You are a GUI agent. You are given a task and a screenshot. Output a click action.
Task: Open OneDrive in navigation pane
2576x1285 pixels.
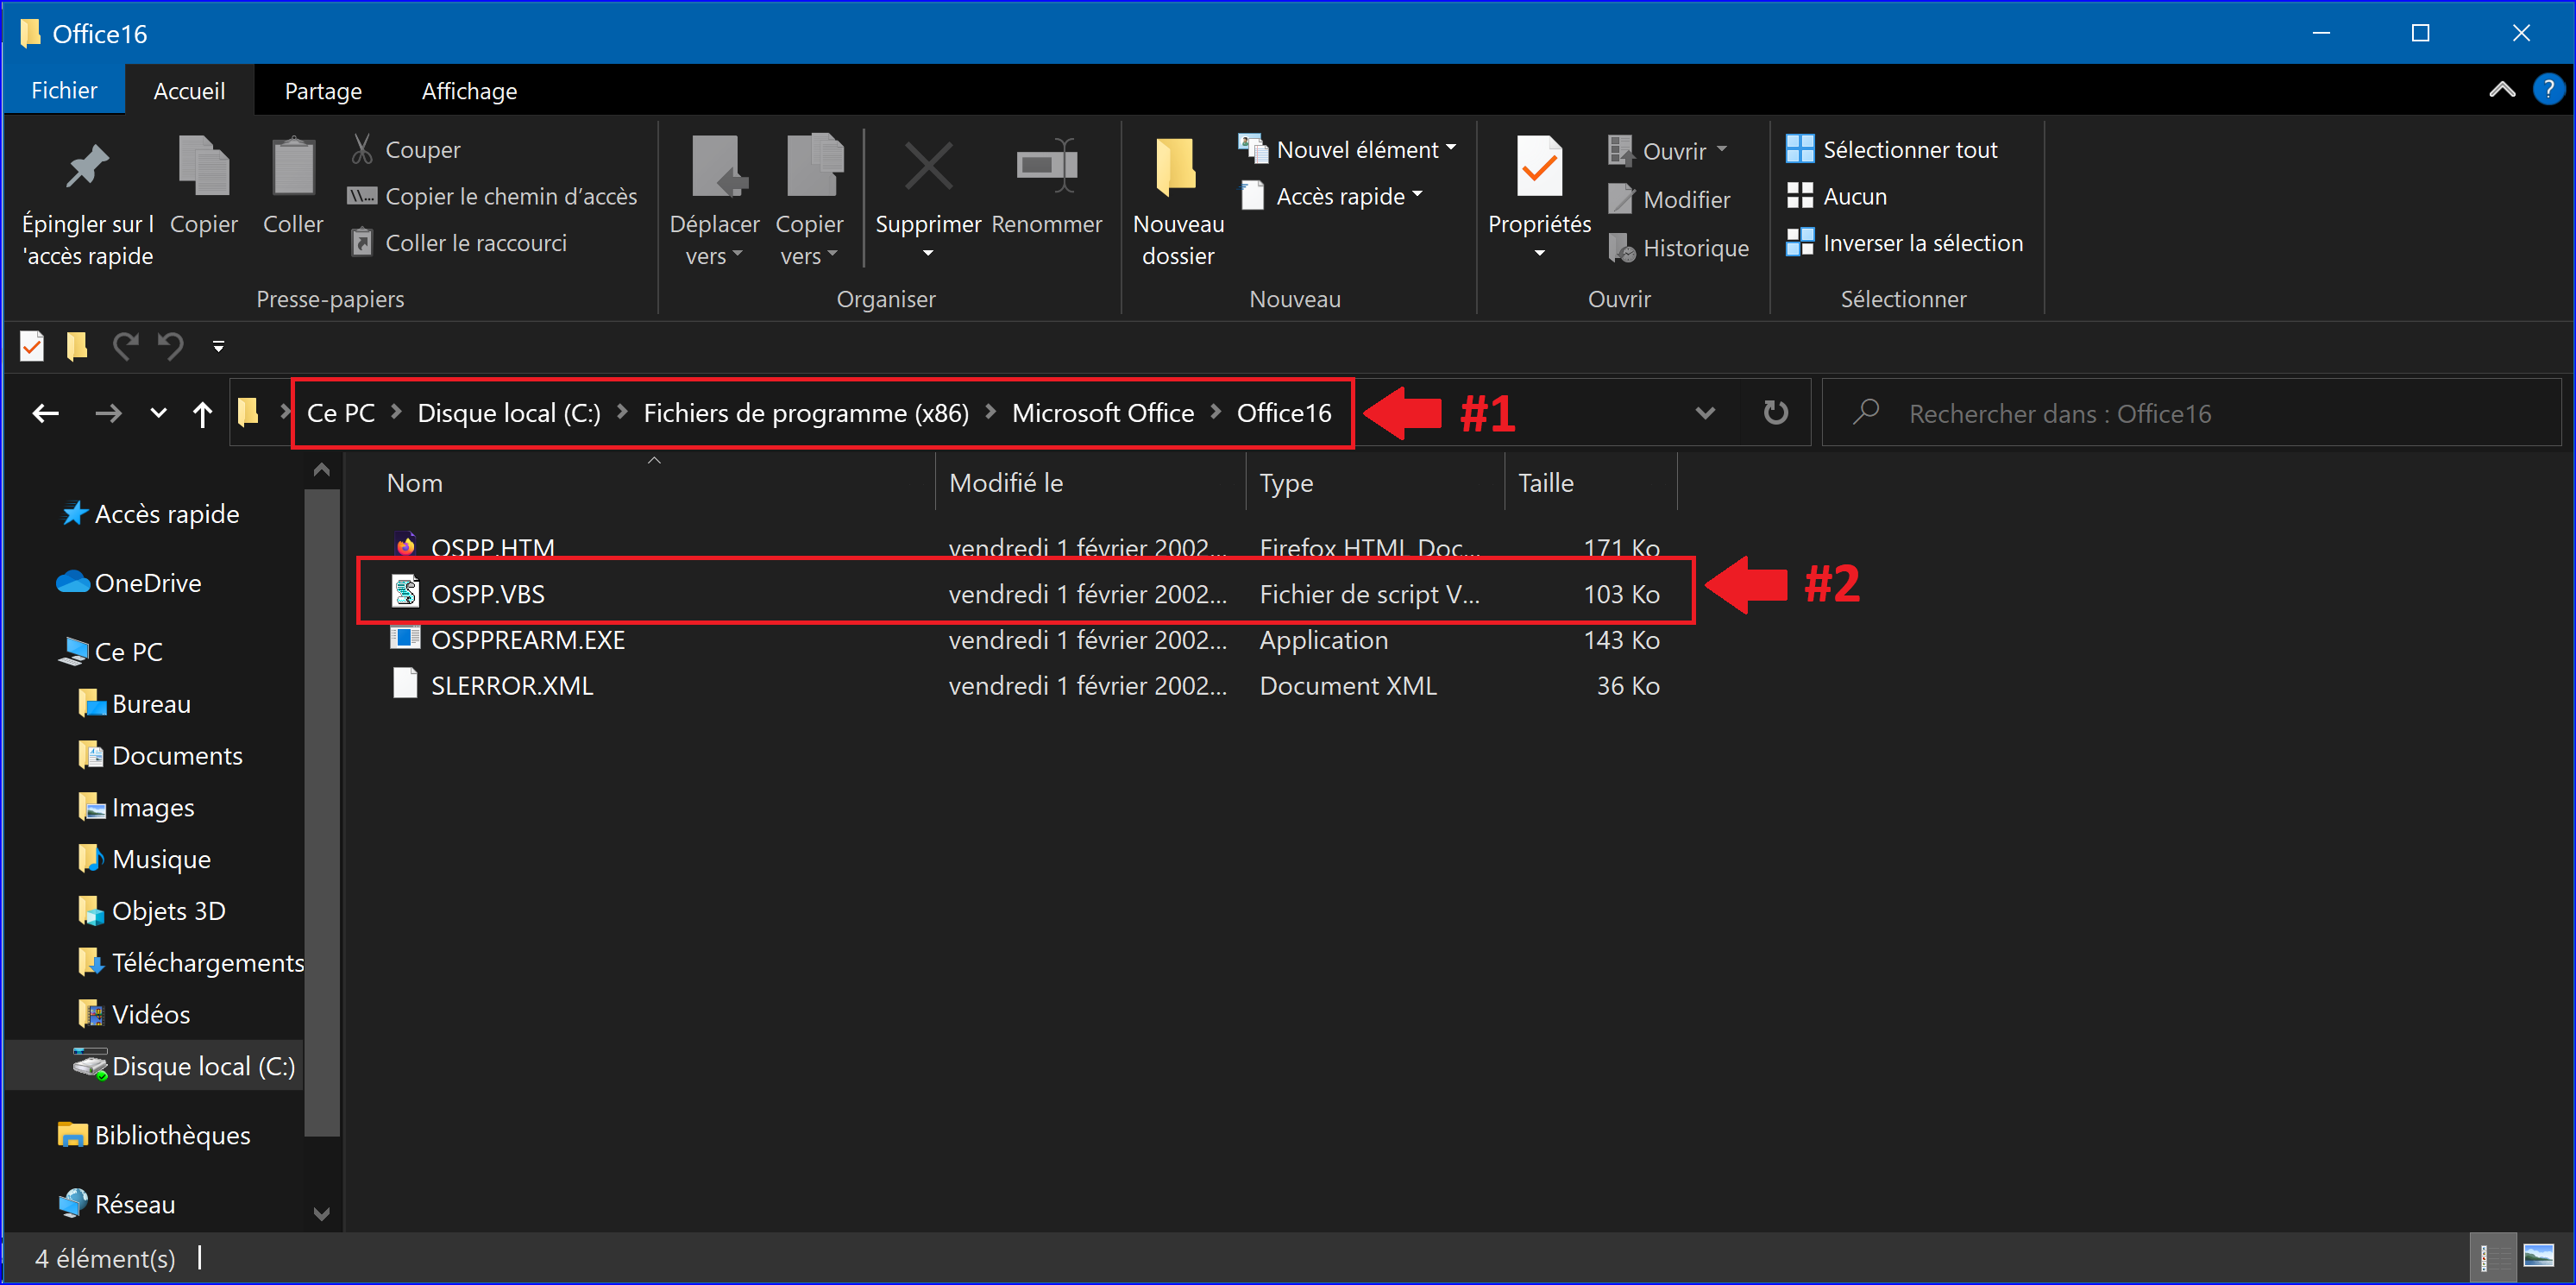(x=129, y=583)
